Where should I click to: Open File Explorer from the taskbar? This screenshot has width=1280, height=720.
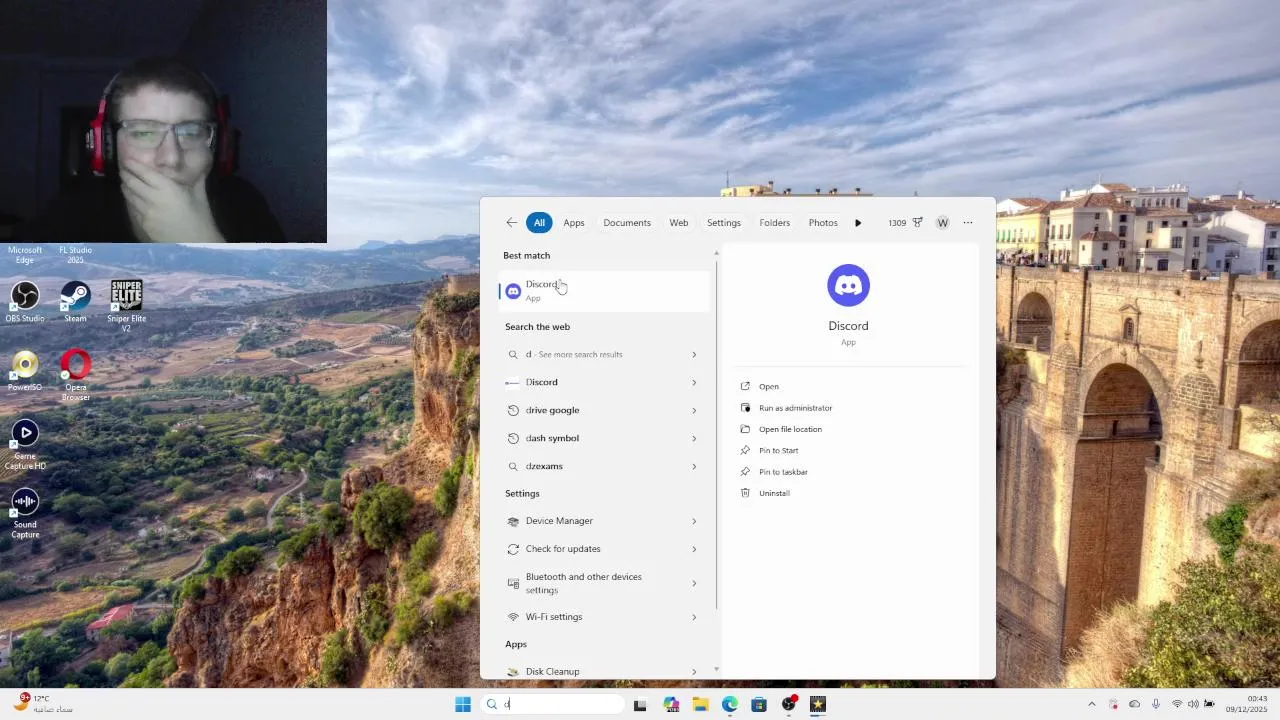pos(700,704)
